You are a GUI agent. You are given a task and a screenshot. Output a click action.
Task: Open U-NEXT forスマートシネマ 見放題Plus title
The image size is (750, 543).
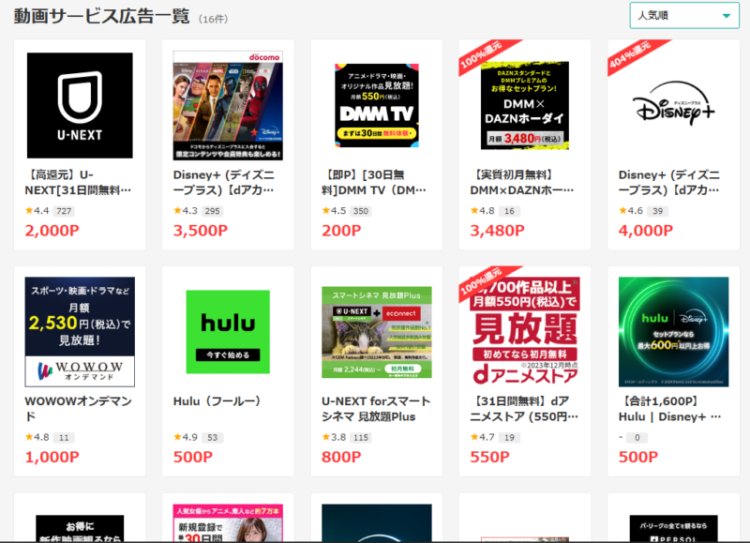376,409
